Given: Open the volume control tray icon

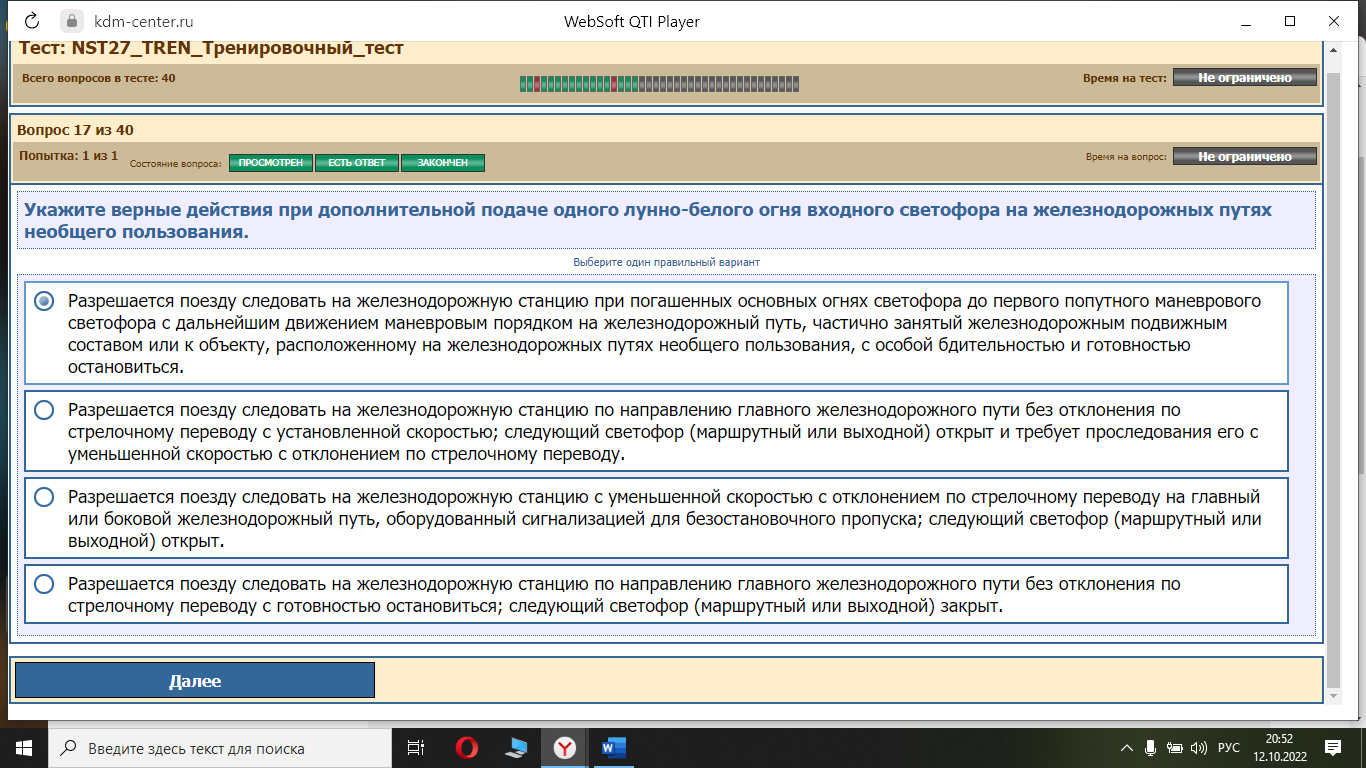Looking at the screenshot, I should pyautogui.click(x=1199, y=747).
